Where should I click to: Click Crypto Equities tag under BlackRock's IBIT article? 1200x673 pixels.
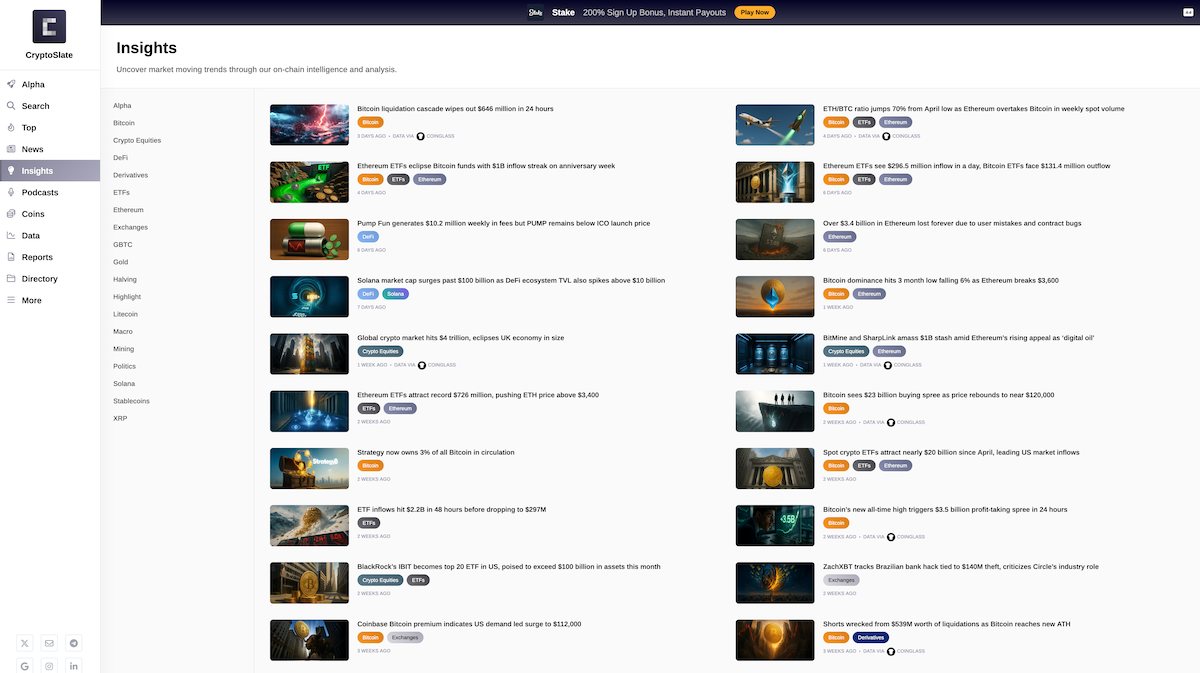click(x=380, y=580)
